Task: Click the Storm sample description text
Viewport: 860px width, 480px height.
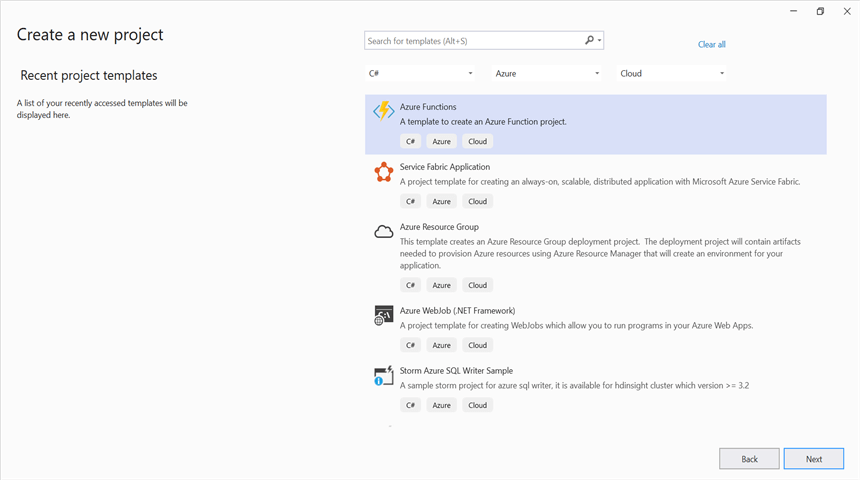Action: (574, 386)
